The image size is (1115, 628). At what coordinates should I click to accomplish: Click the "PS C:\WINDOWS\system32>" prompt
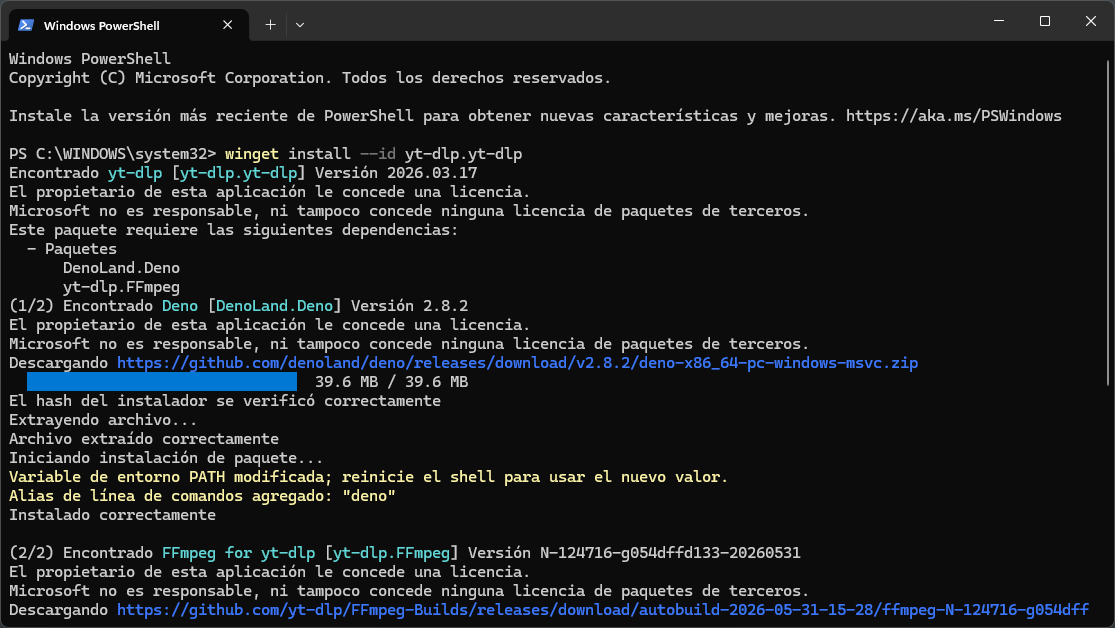pyautogui.click(x=112, y=154)
